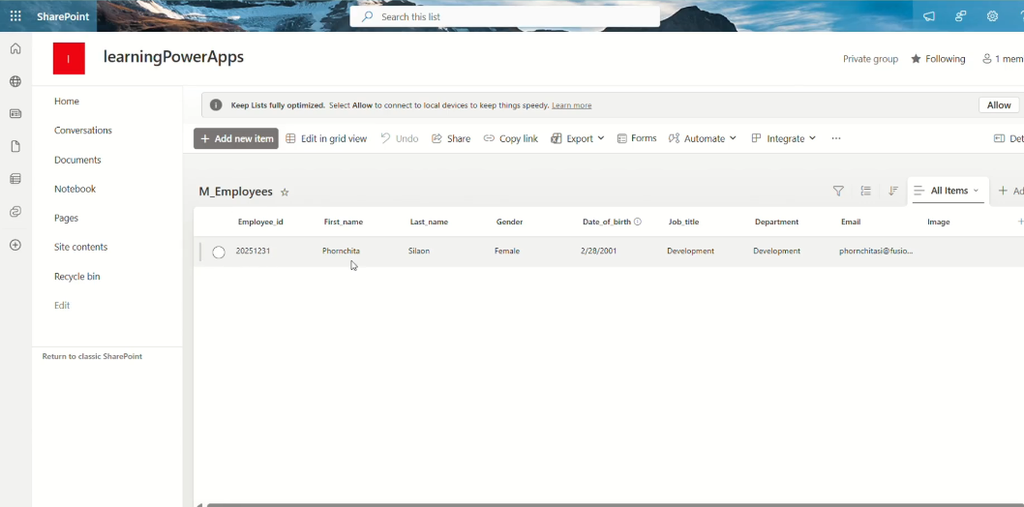Open the links icon in left rail
The height and width of the screenshot is (507, 1024).
pos(16,212)
